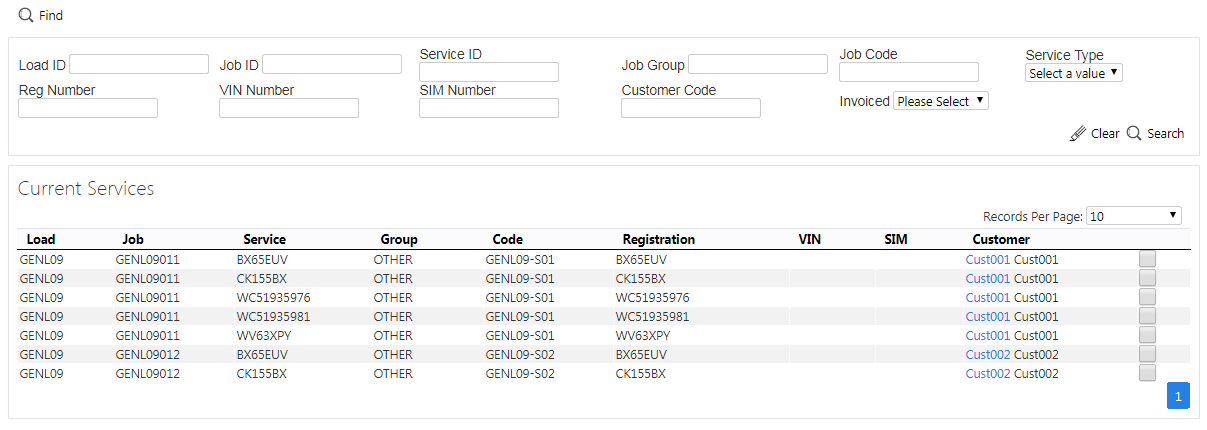Sort by Customer column header
Image resolution: width=1207 pixels, height=430 pixels.
(x=1001, y=239)
